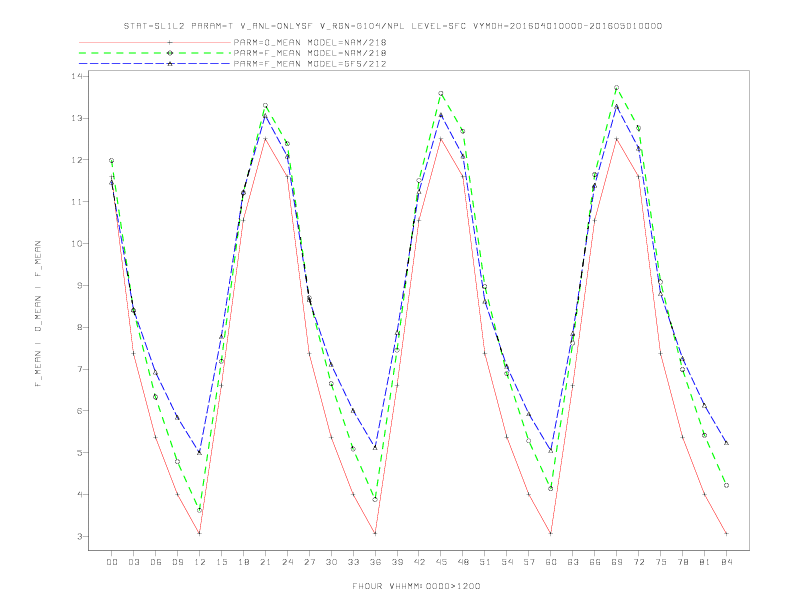Click x-axis forecast hour label 33
This screenshot has height=612, width=792.
[x=353, y=562]
